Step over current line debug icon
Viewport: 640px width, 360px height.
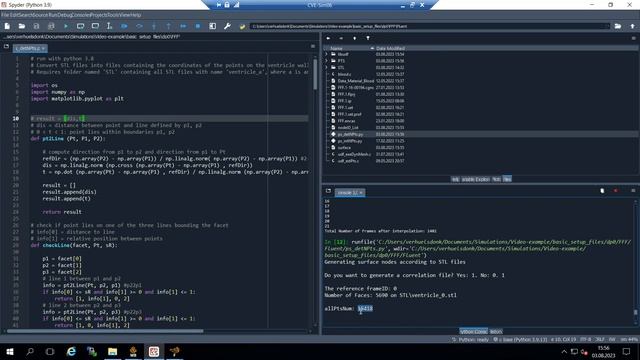click(x=139, y=26)
